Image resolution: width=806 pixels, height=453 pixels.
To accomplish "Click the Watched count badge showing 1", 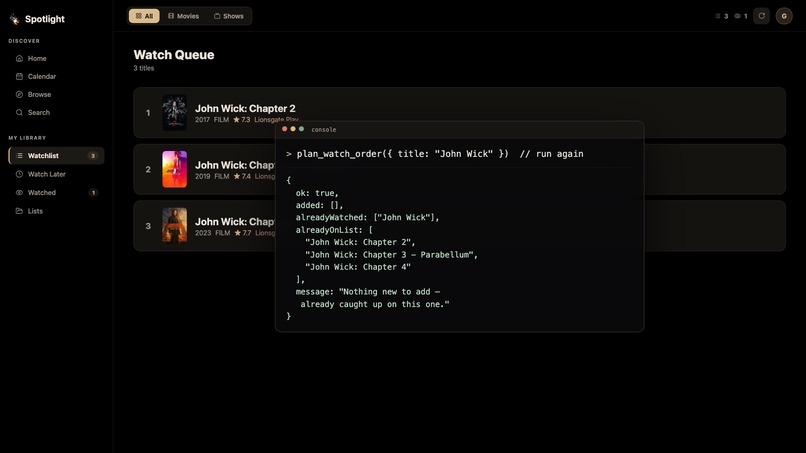I will point(93,193).
